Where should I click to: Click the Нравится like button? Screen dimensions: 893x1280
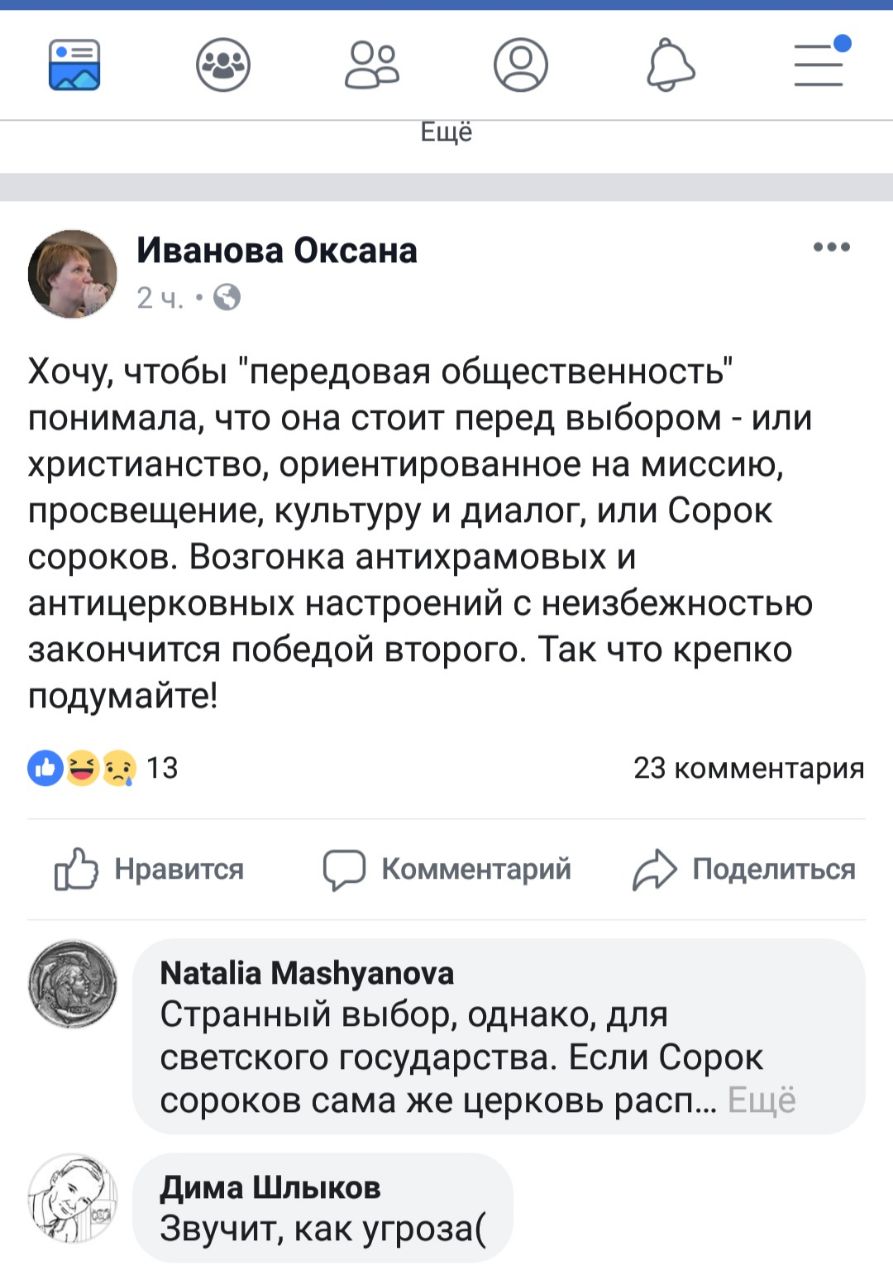tap(150, 869)
